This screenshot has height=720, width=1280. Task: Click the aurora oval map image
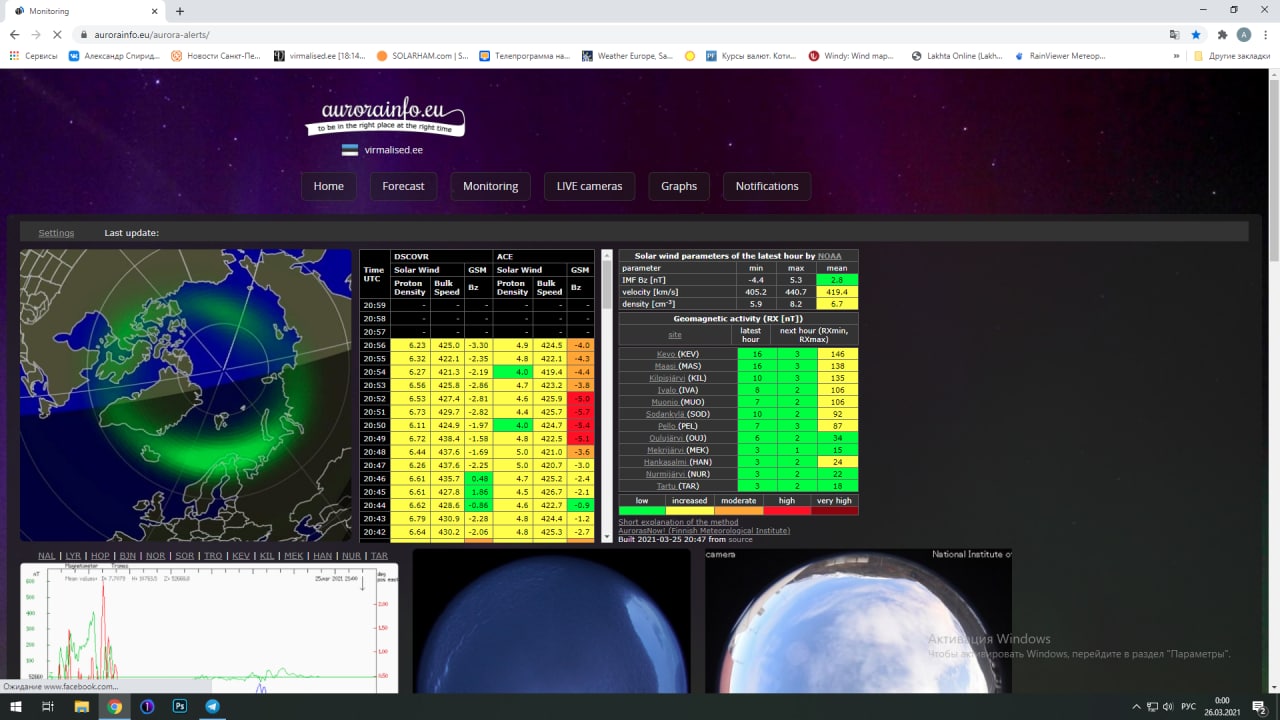pos(186,395)
